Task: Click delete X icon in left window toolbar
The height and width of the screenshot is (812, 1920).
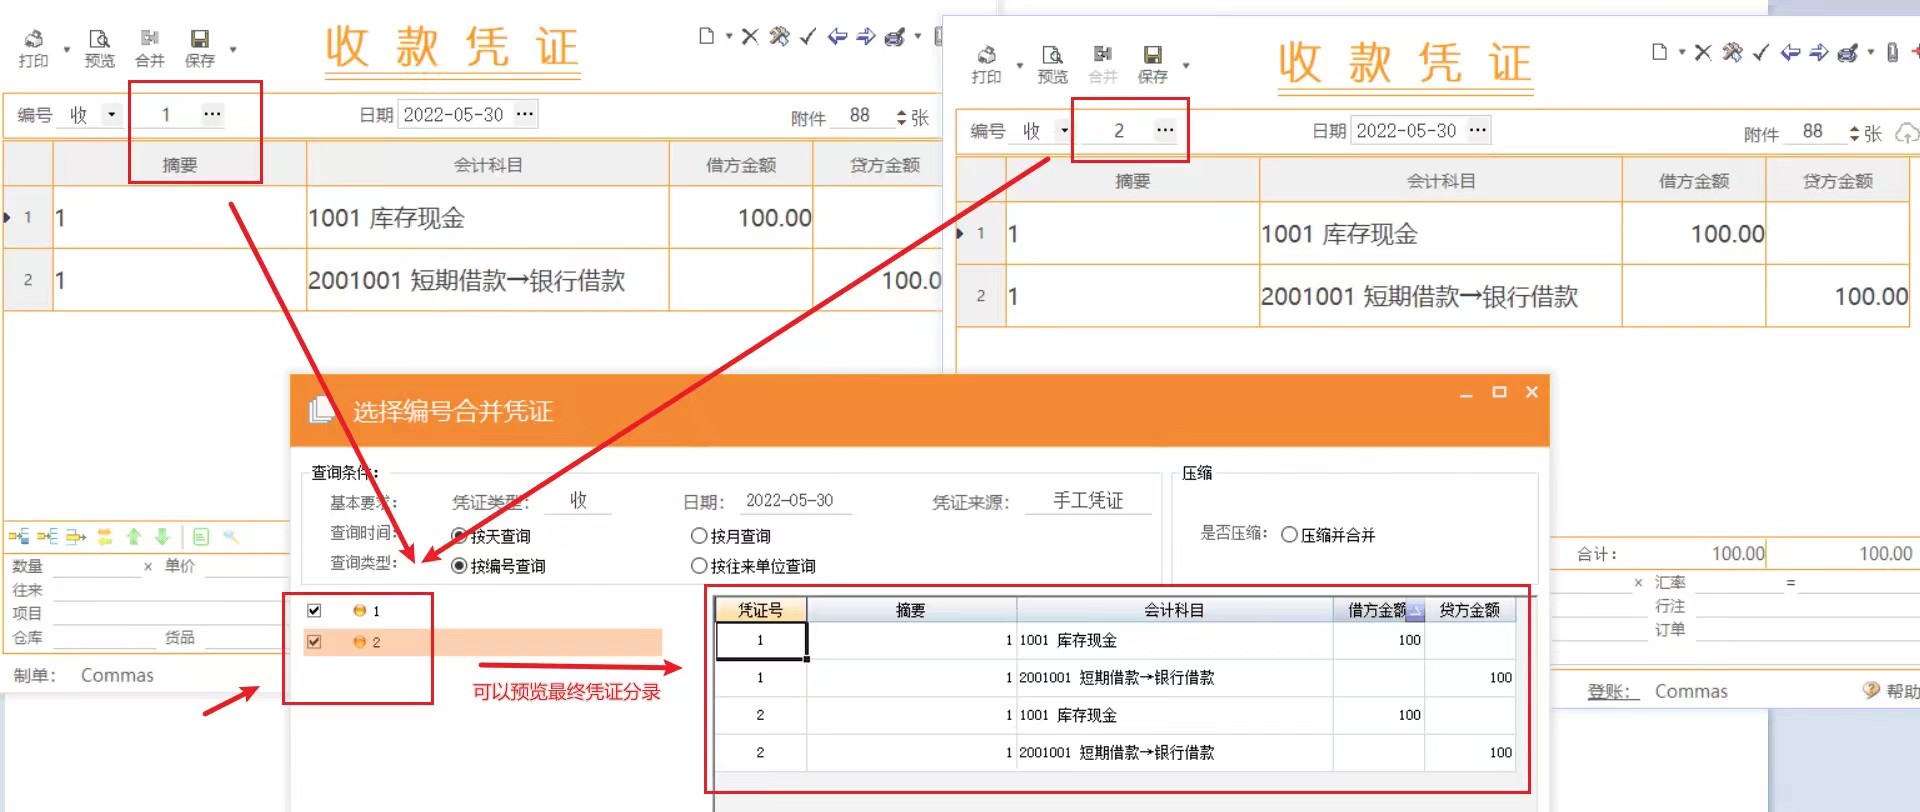Action: pos(750,36)
